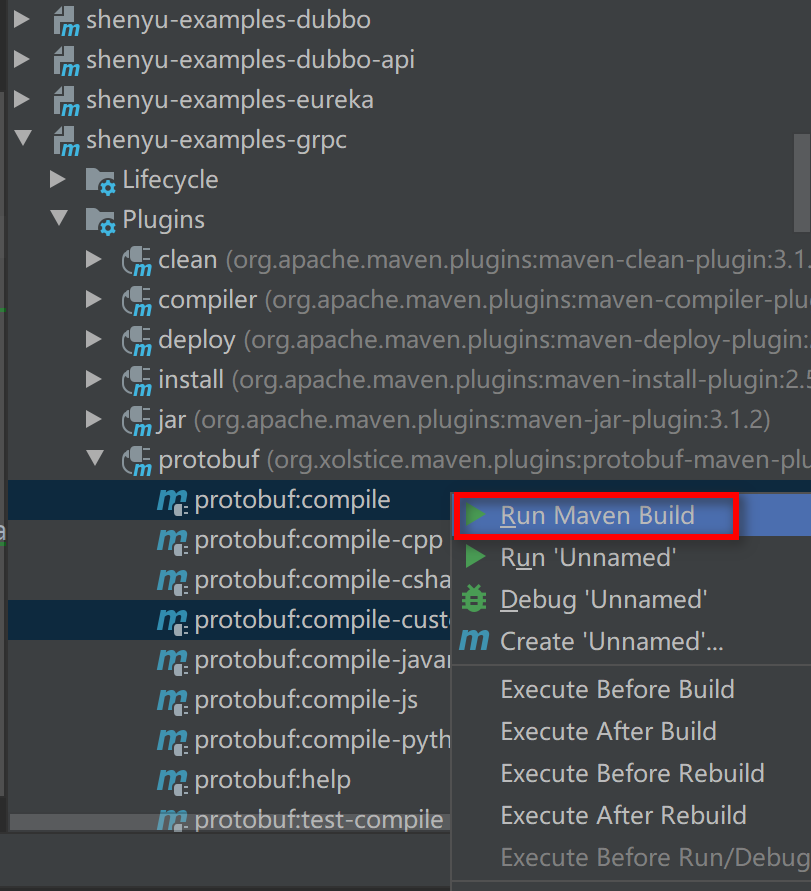811x891 pixels.
Task: Click the protobuf:help goal icon
Action: [172, 781]
